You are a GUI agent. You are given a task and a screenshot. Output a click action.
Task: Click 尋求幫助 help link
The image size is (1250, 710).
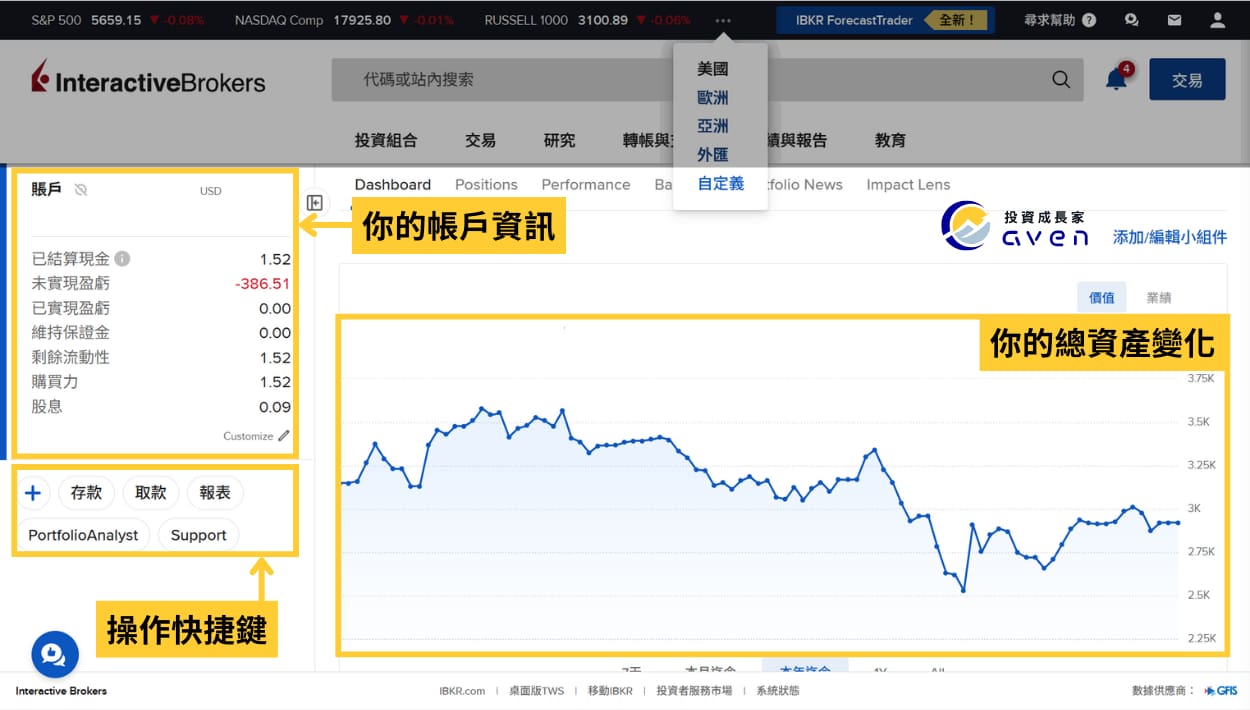click(x=1049, y=20)
